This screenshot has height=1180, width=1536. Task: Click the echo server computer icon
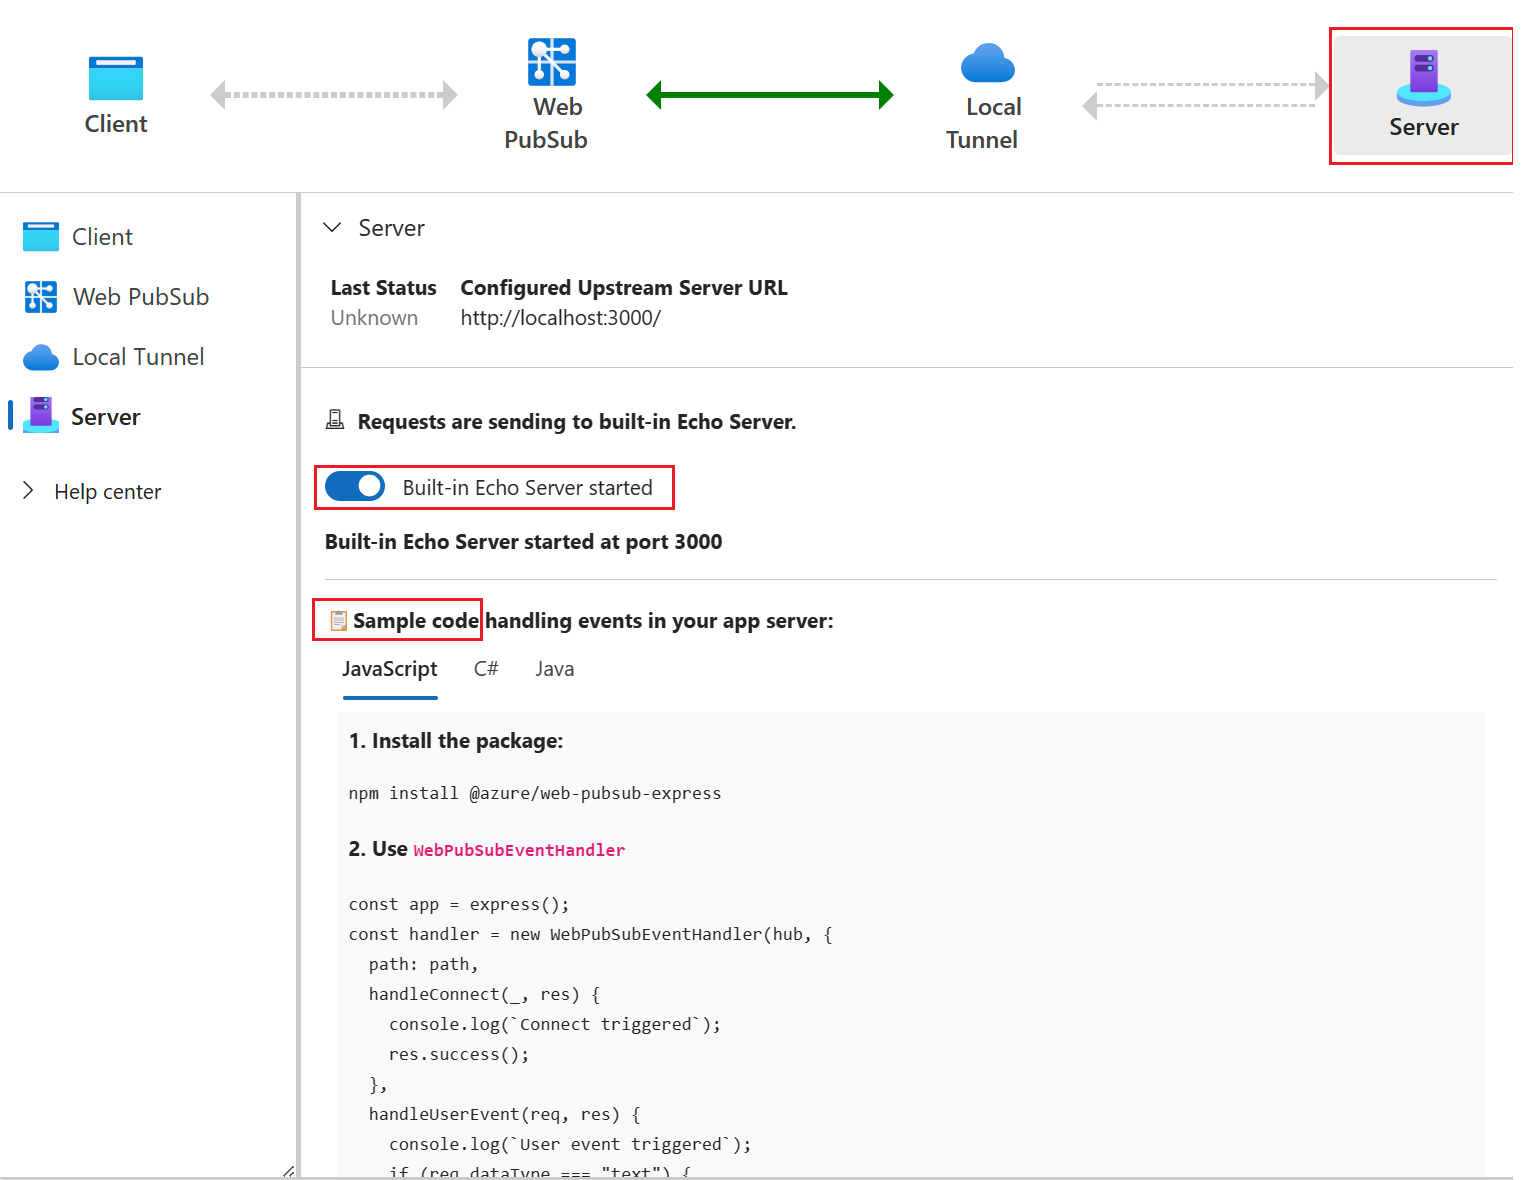click(335, 421)
